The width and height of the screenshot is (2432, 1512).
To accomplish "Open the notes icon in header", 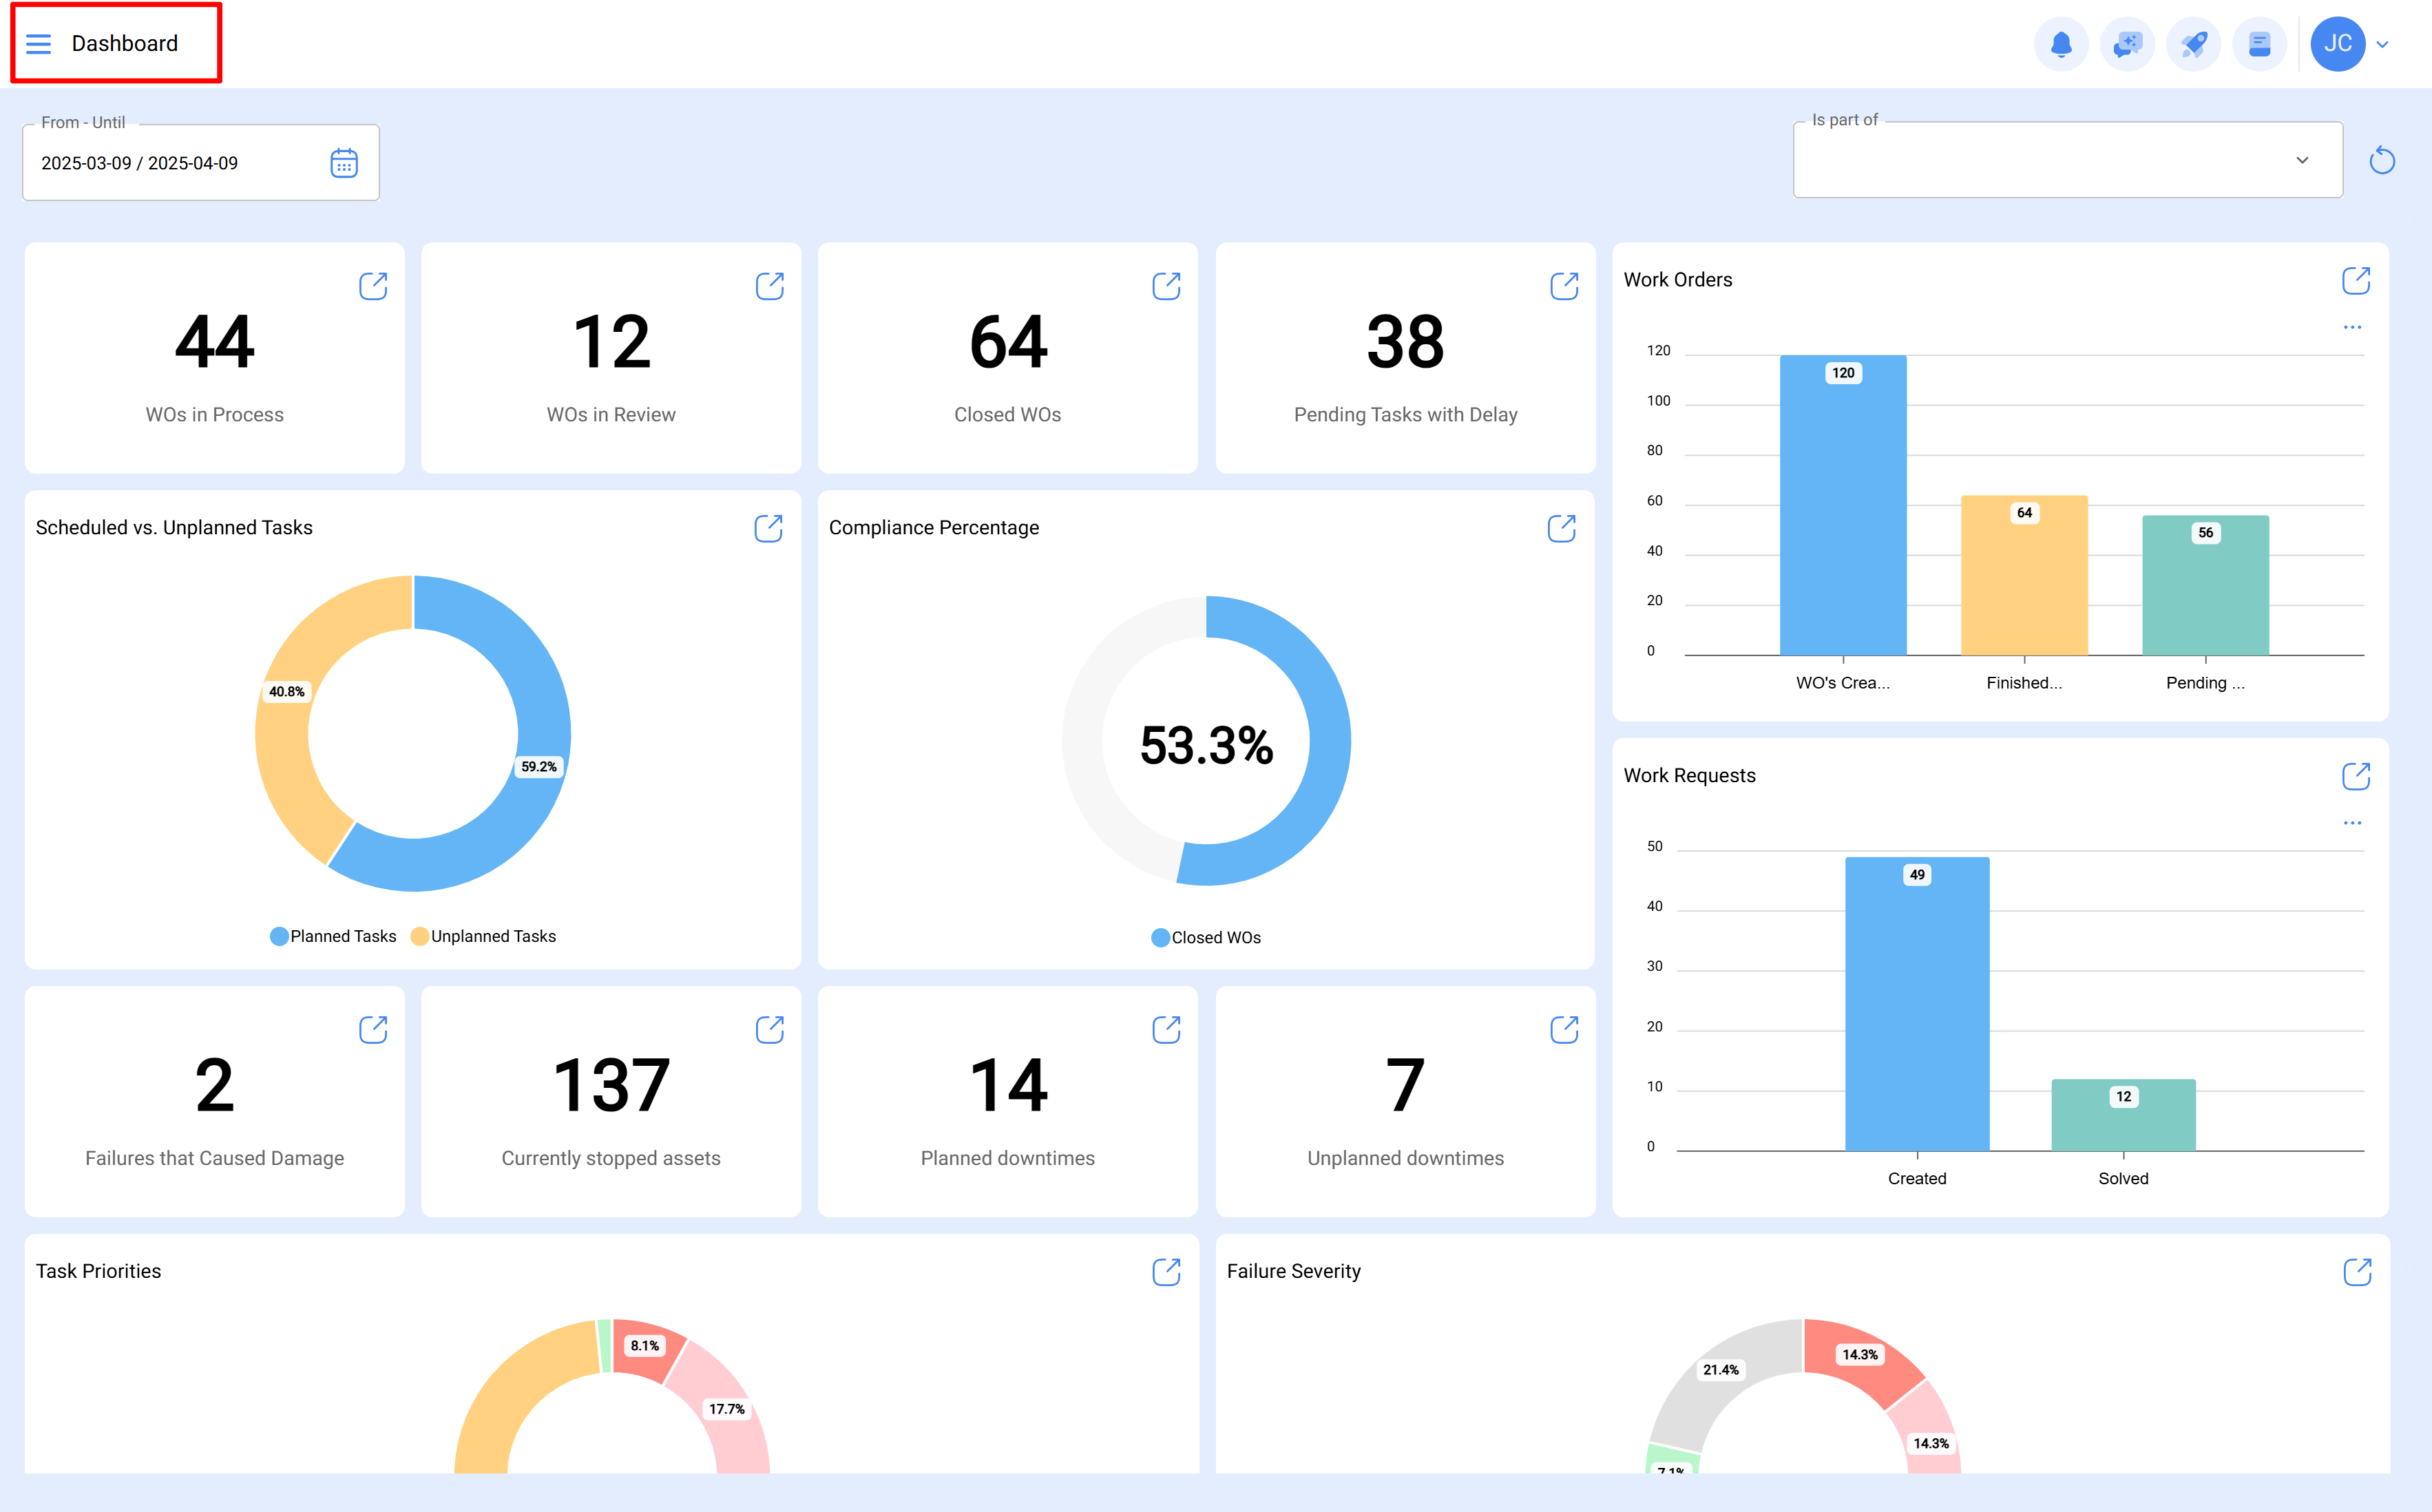I will tap(2259, 44).
